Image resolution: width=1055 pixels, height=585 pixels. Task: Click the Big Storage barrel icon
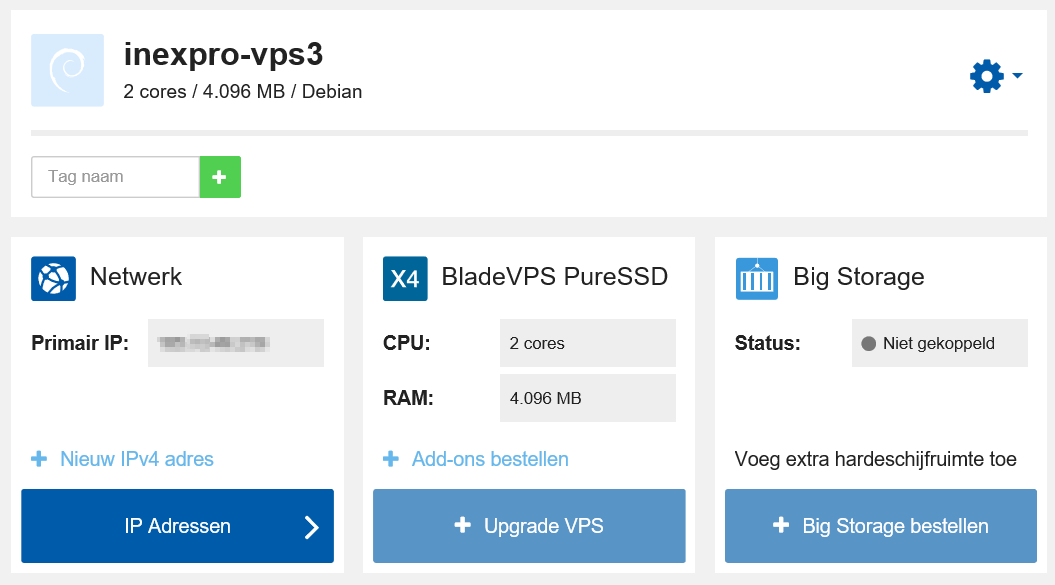point(756,278)
